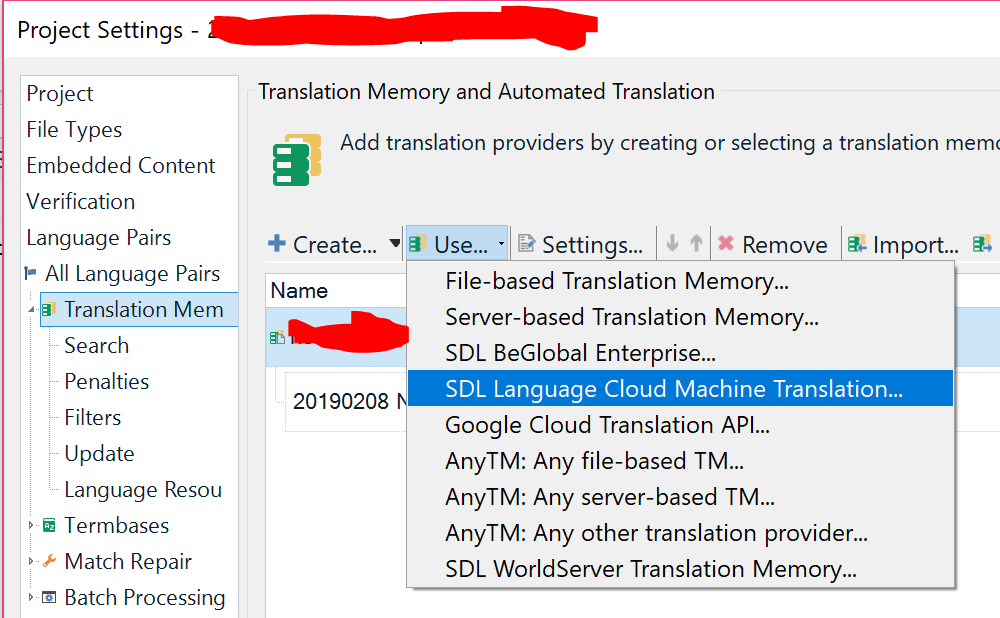Click the flag icon by All Language Pairs
This screenshot has width=1000, height=618.
tap(31, 274)
